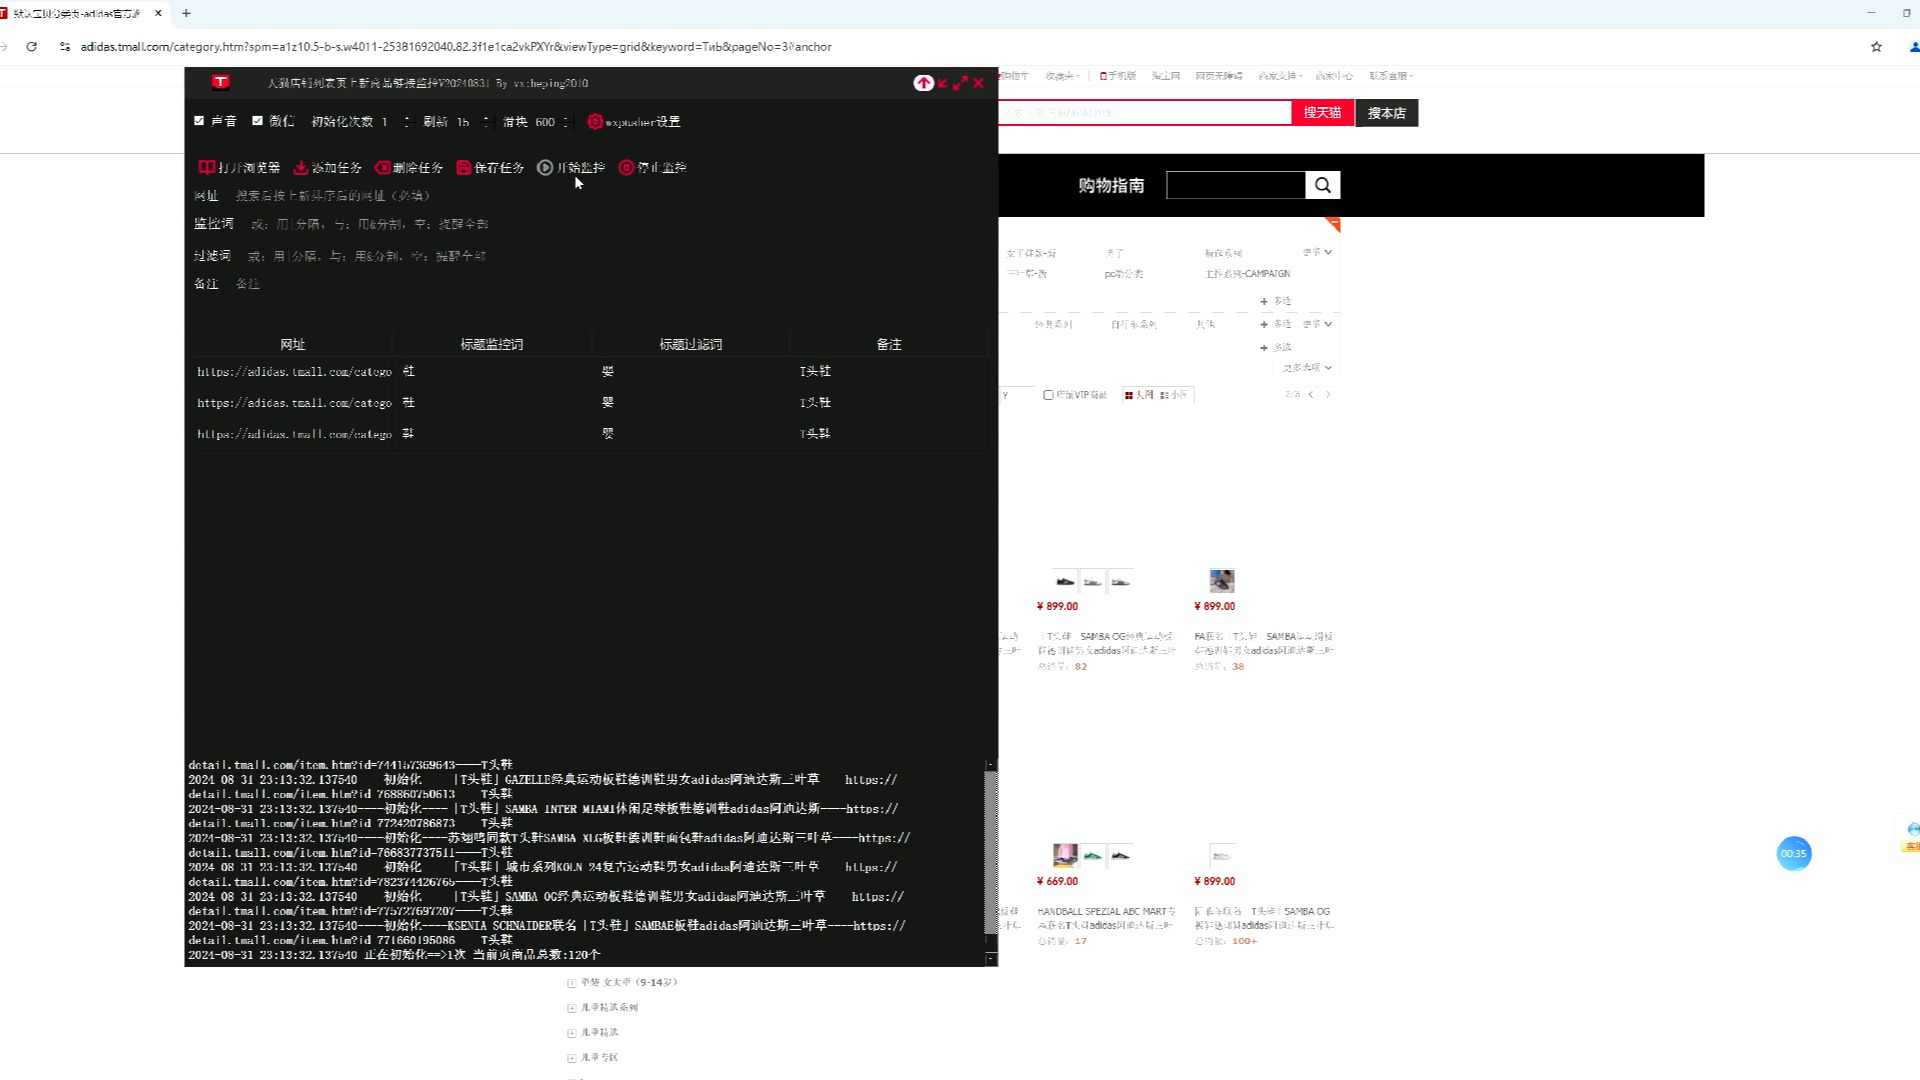Click the 标题监控词 column header
The width and height of the screenshot is (1920, 1080).
click(492, 344)
